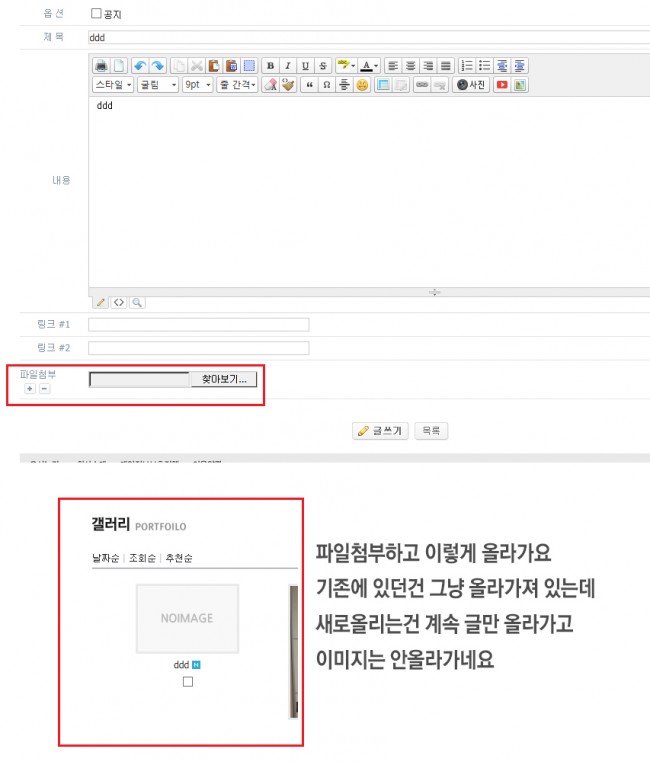Viewport: 650px width, 762px height.
Task: Sort gallery by 추천순
Action: (179, 558)
